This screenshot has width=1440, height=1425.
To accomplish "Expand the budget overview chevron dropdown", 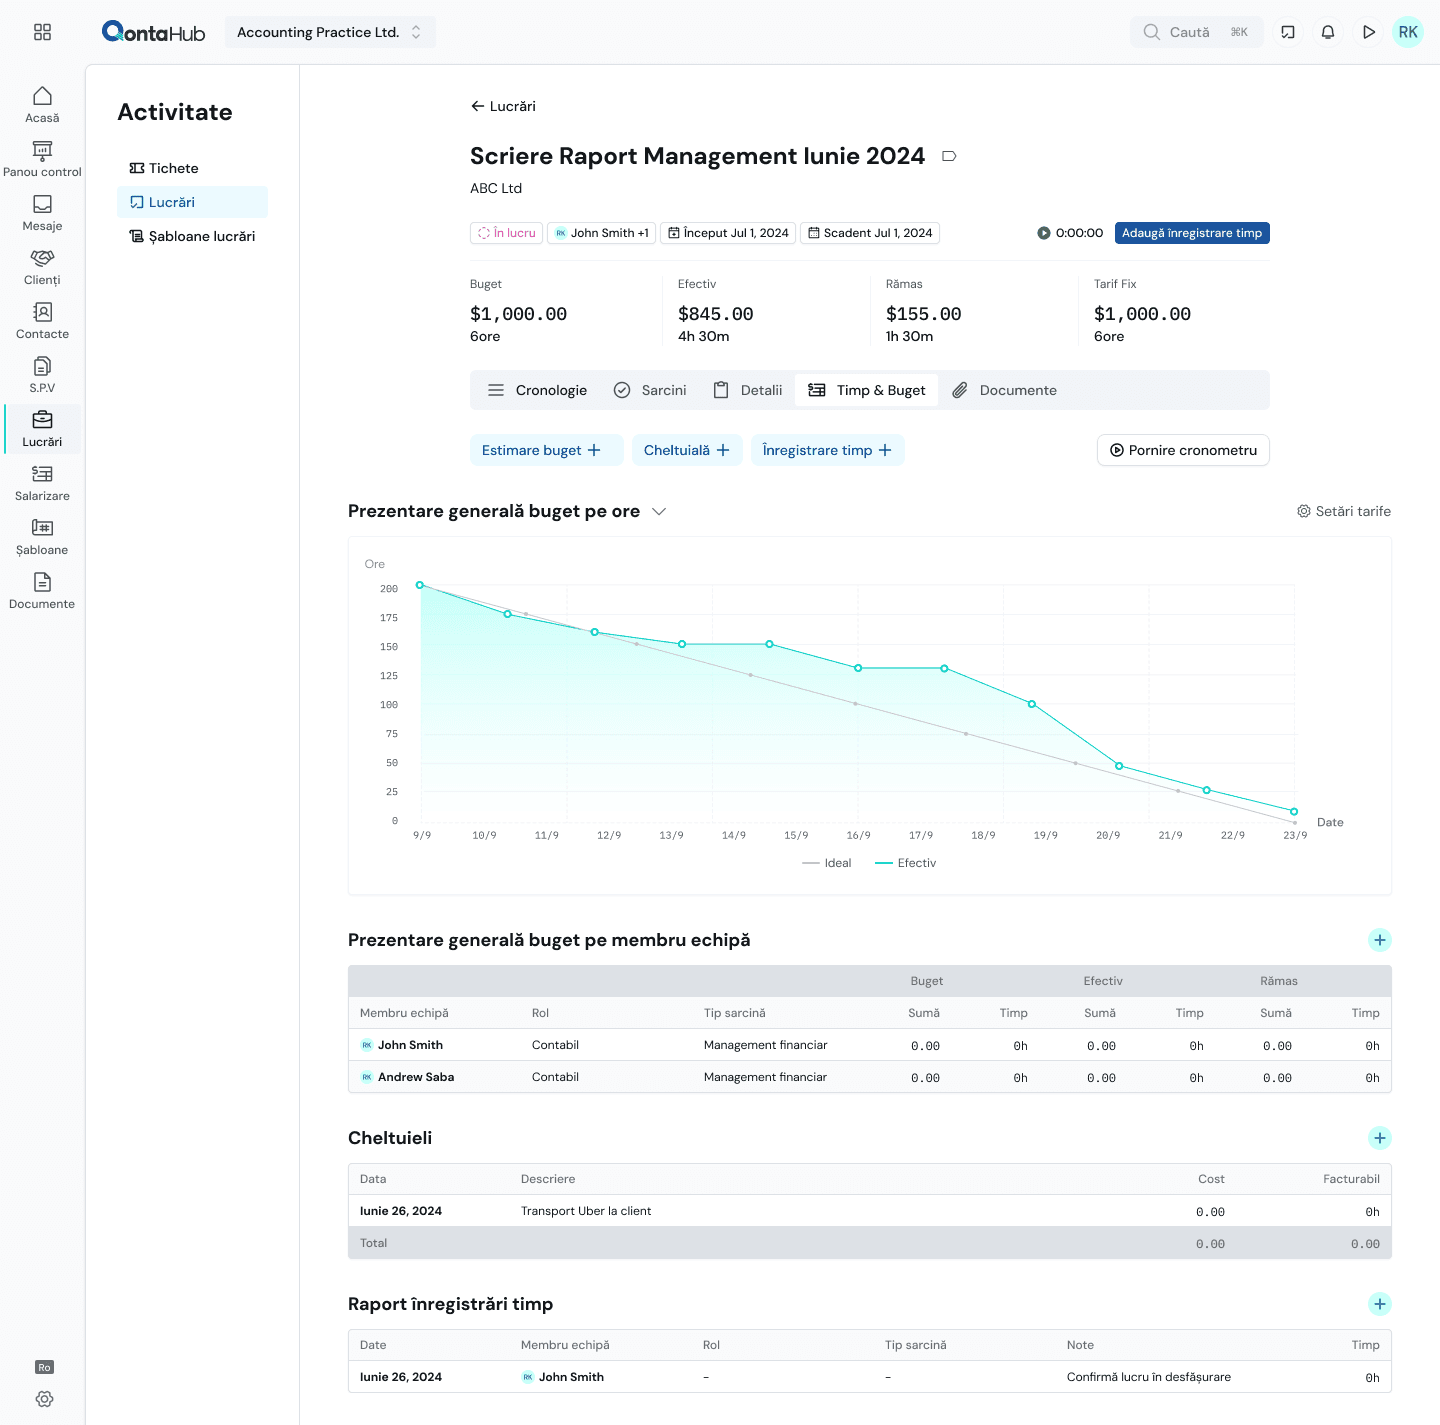I will click(x=659, y=511).
